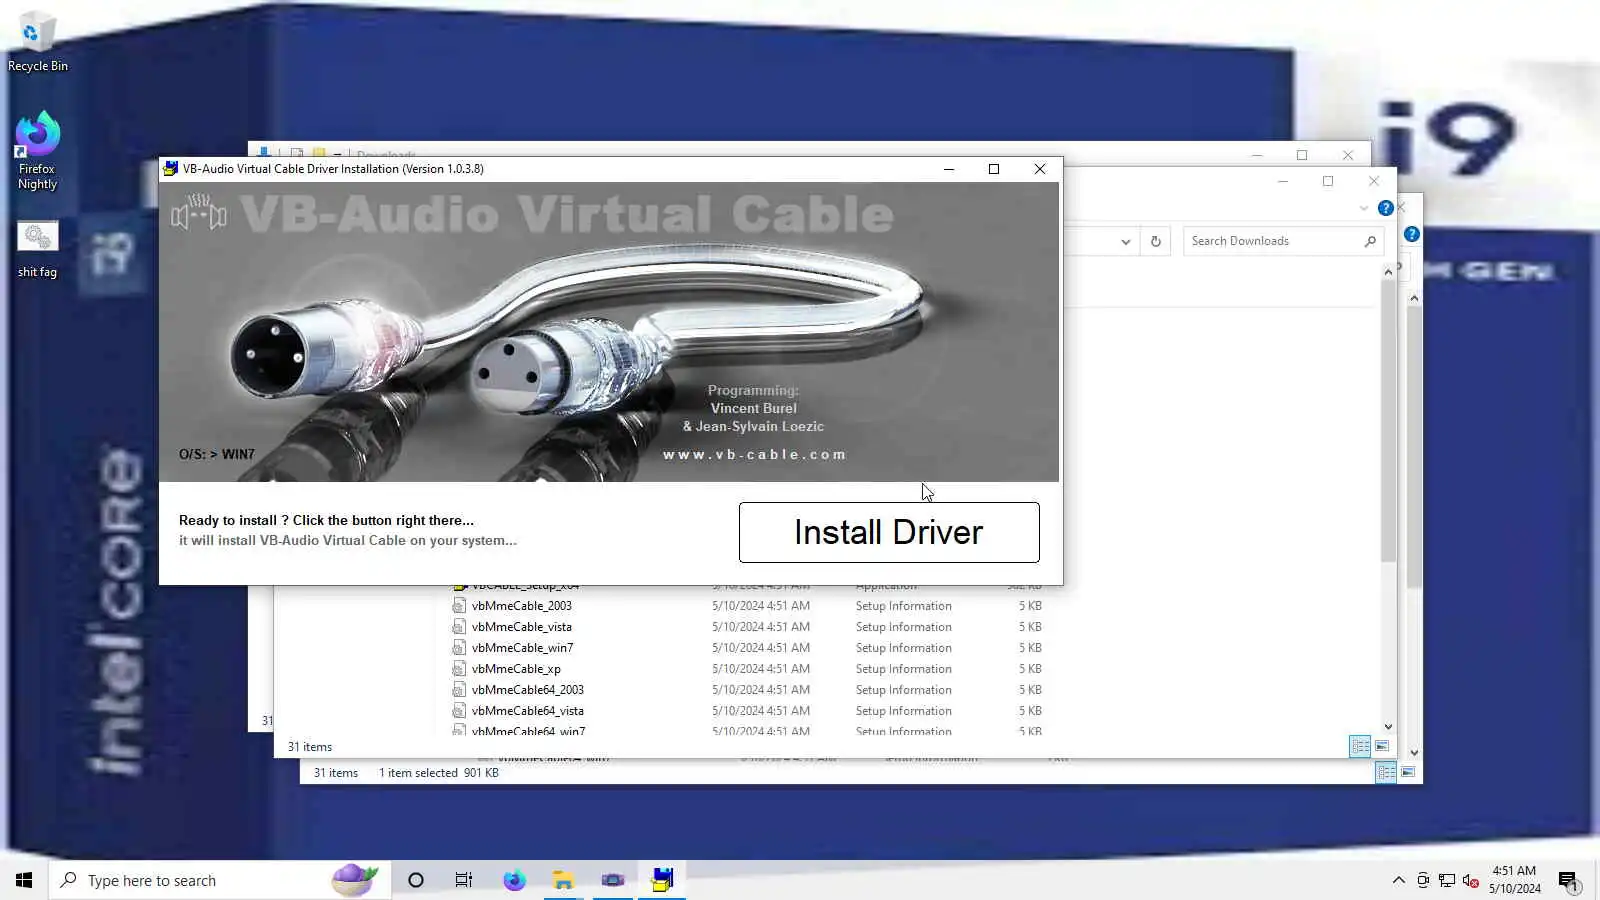Select the vbMmeCable64_2003 file
The width and height of the screenshot is (1600, 900).
pos(528,690)
